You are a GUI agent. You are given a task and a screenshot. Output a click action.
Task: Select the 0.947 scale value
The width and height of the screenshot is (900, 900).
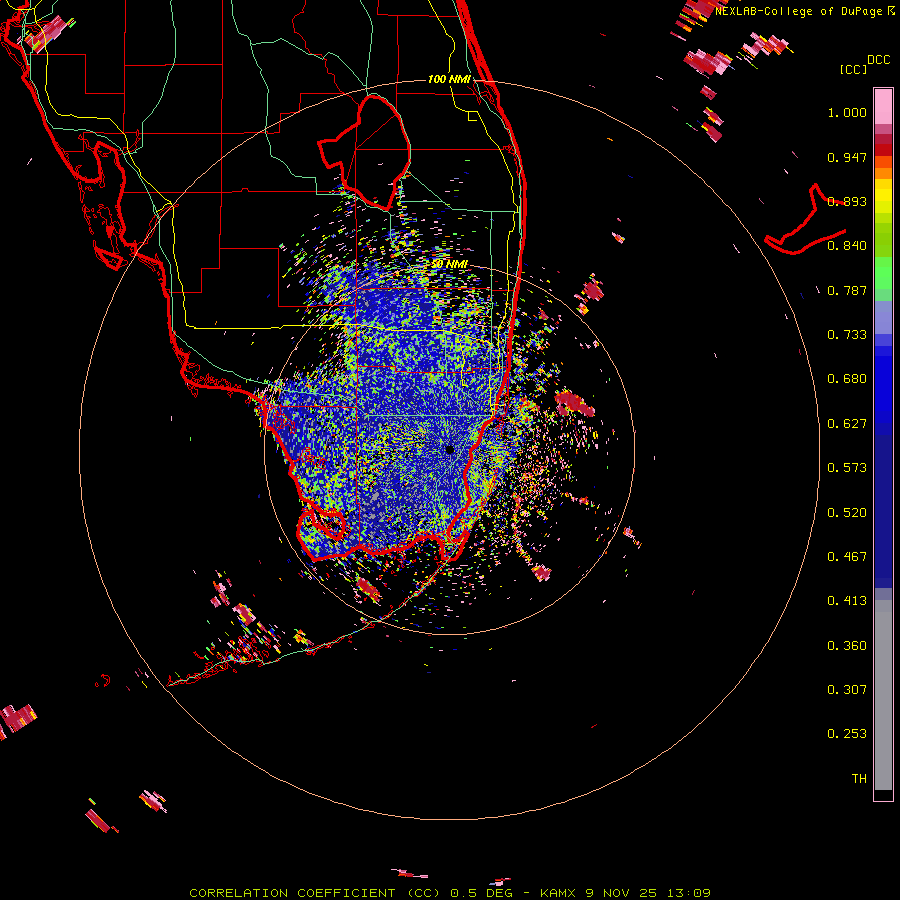click(847, 157)
